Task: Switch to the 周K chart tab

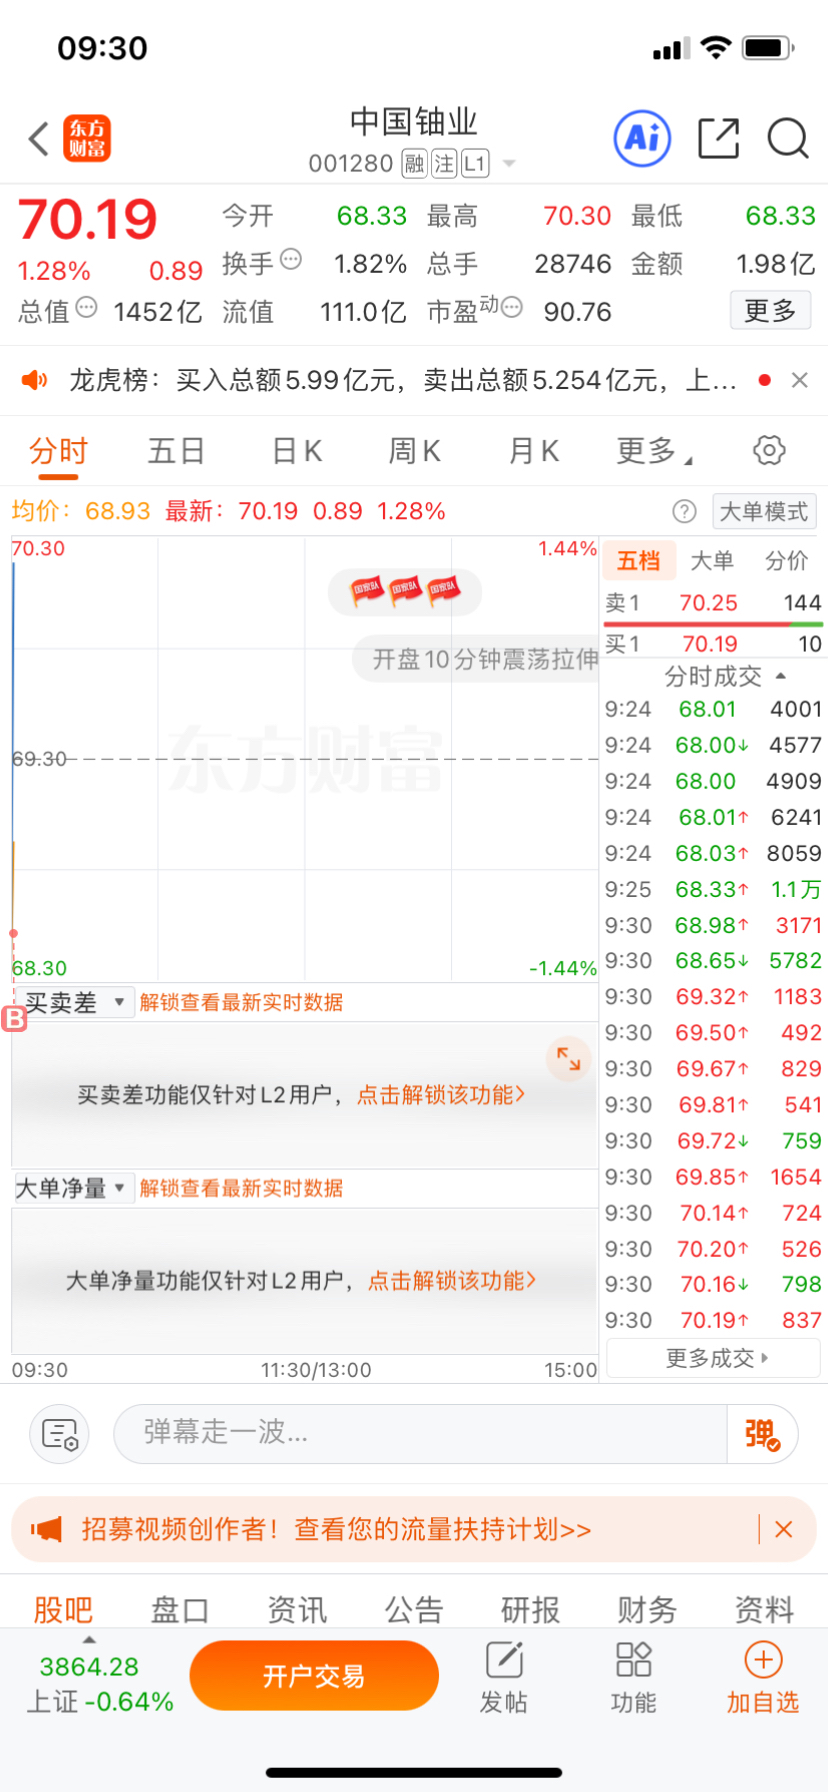Action: 415,451
